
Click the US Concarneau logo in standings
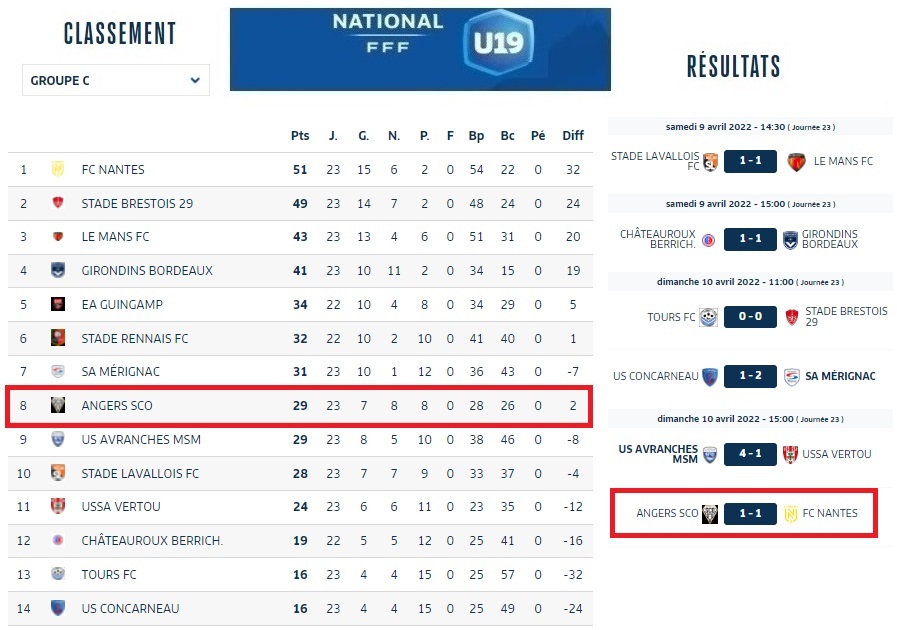(x=58, y=607)
